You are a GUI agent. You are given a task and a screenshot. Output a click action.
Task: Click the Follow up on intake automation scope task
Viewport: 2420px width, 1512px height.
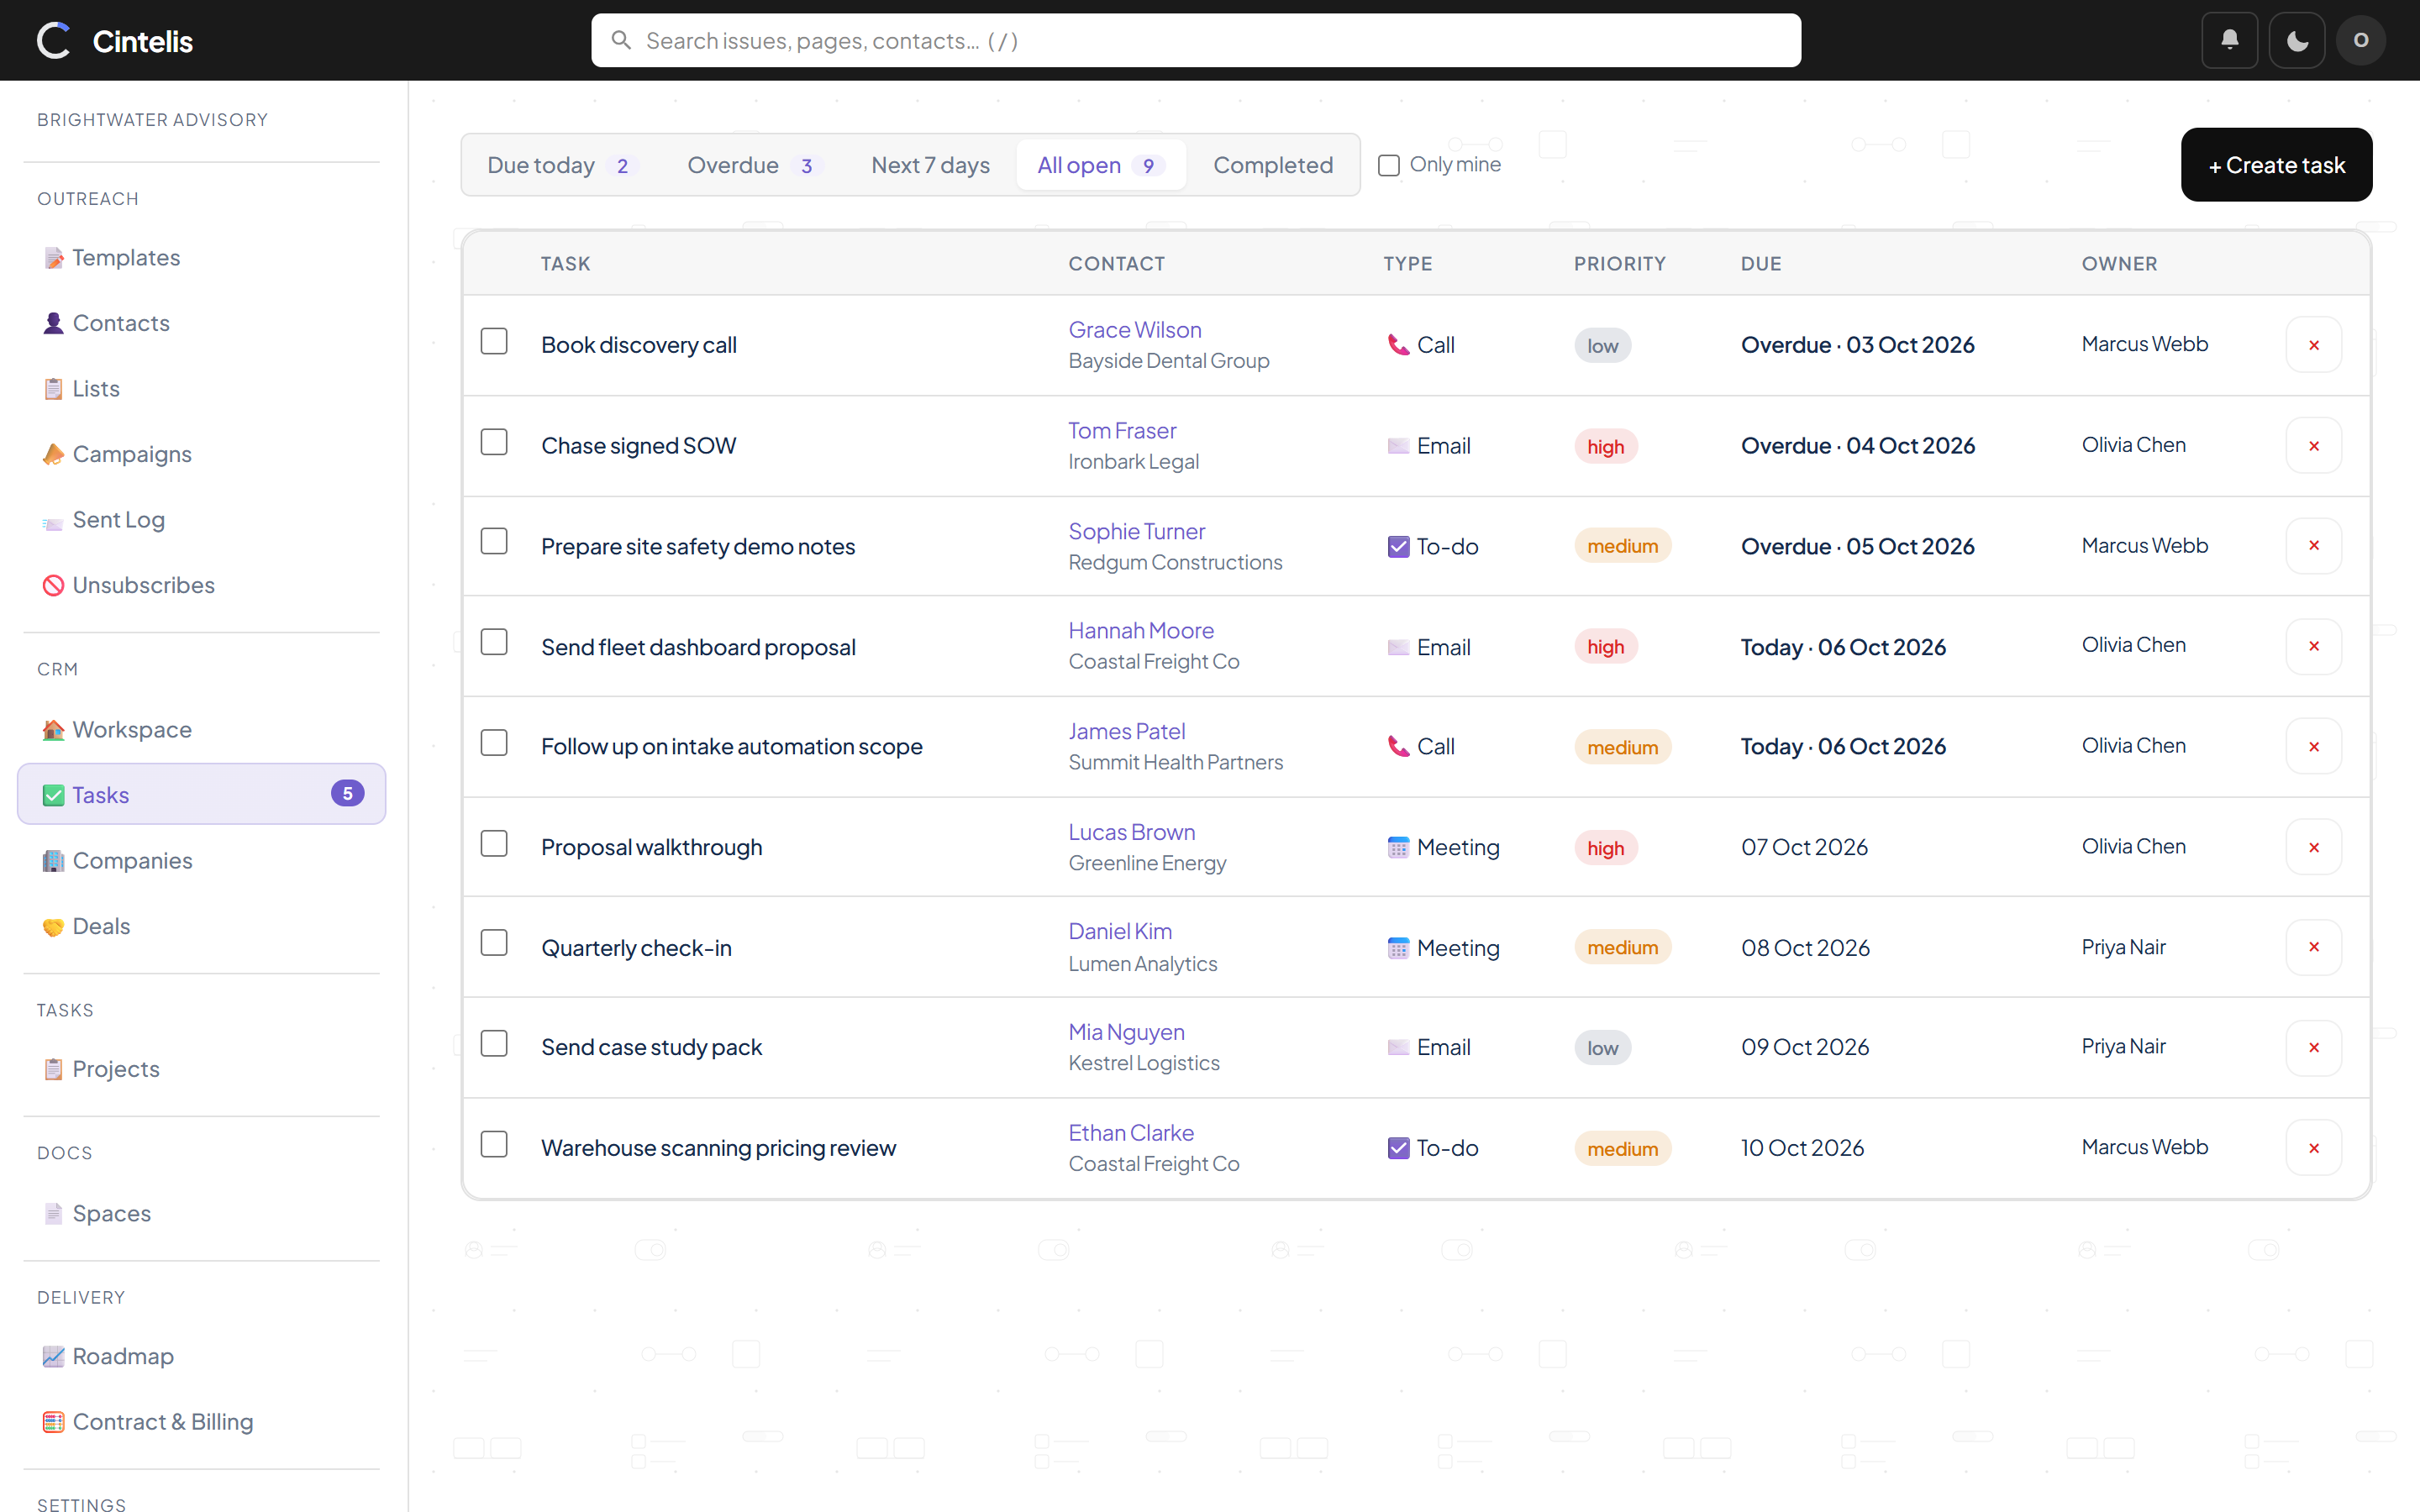tap(731, 747)
